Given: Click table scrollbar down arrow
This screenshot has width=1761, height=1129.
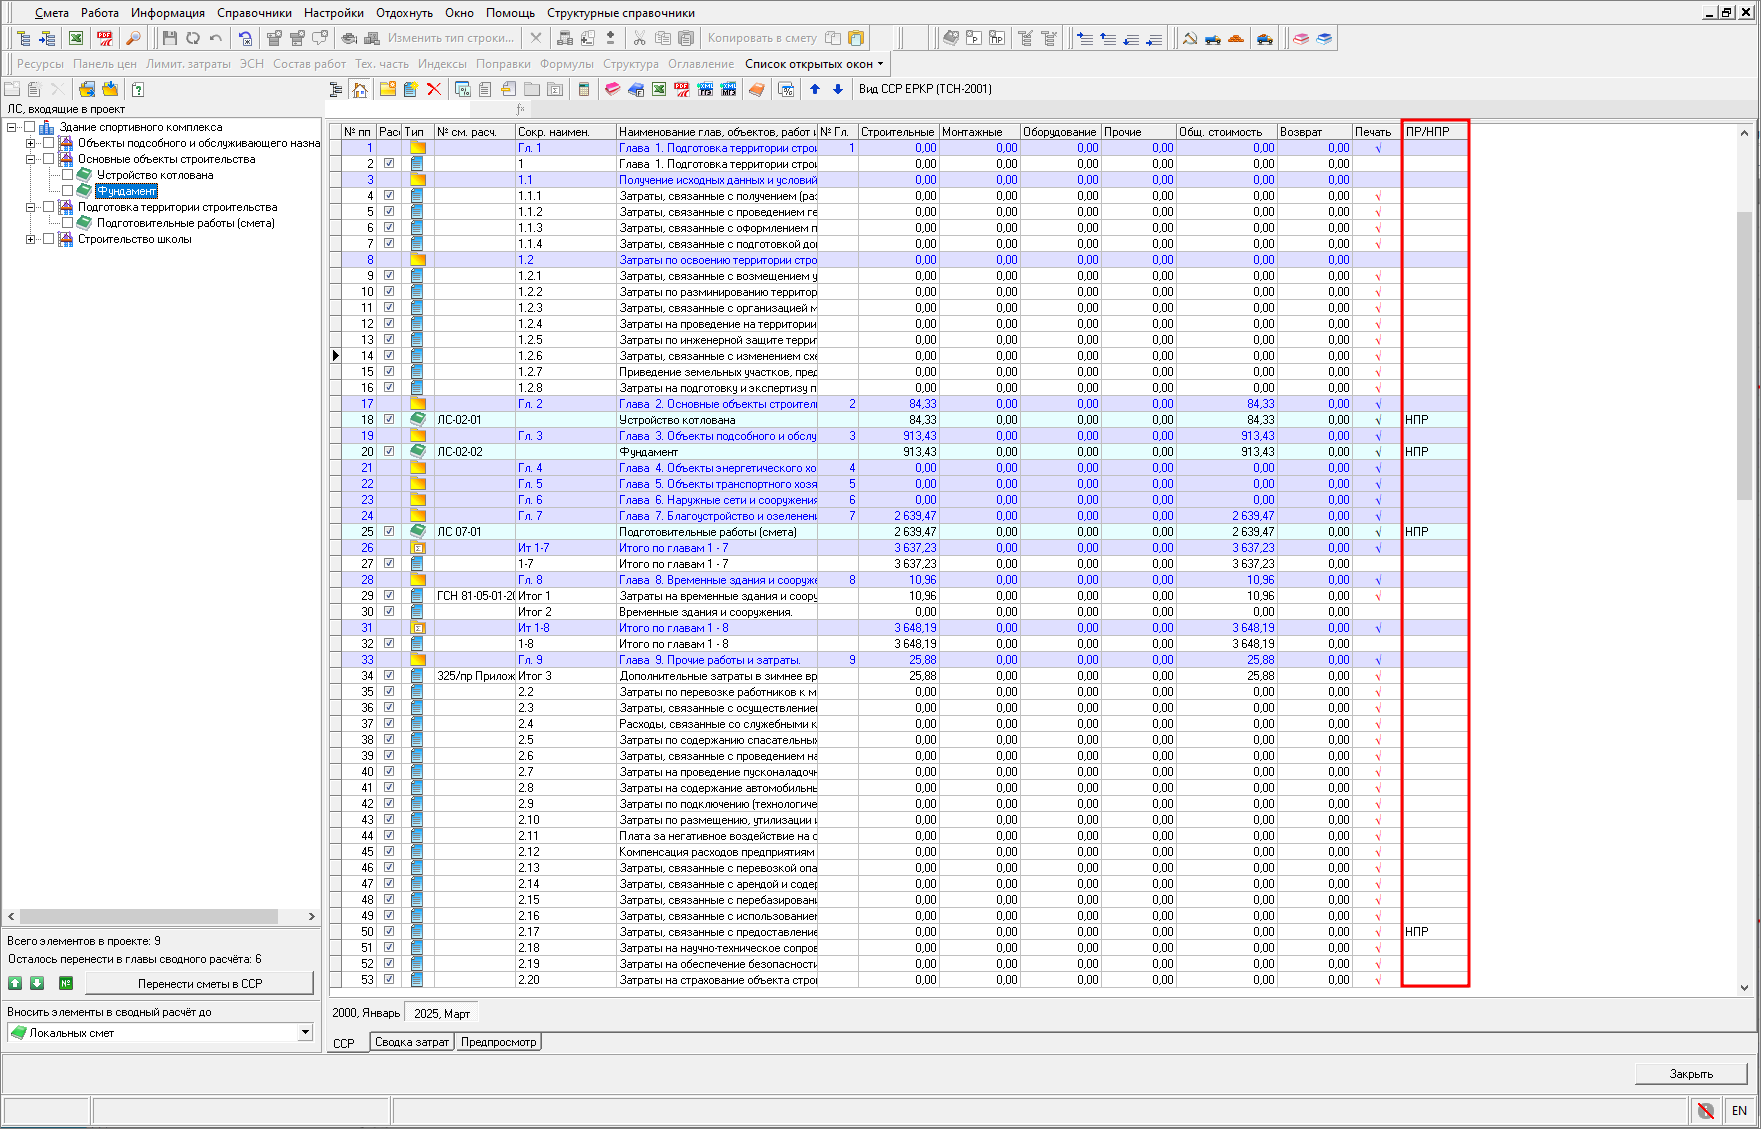Looking at the screenshot, I should [x=1745, y=986].
